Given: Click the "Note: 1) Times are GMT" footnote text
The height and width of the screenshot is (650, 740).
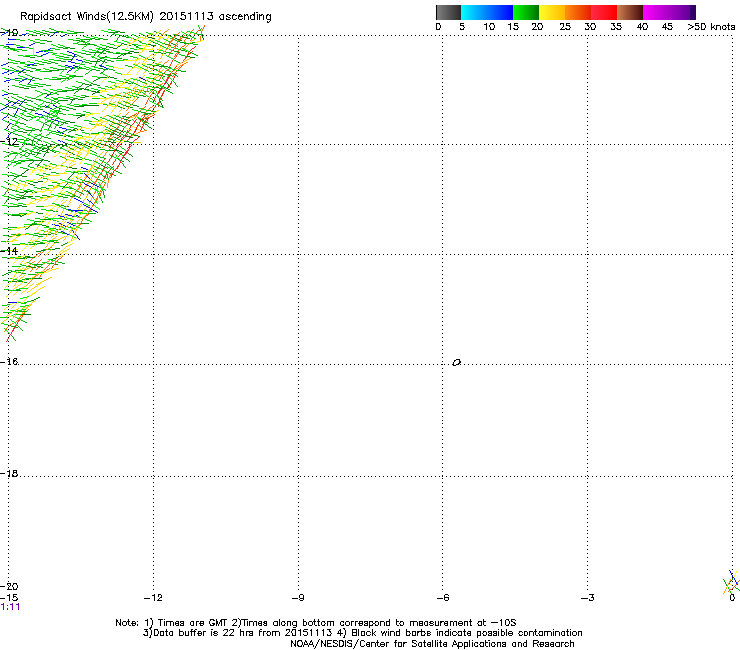Looking at the screenshot, I should click(173, 623).
